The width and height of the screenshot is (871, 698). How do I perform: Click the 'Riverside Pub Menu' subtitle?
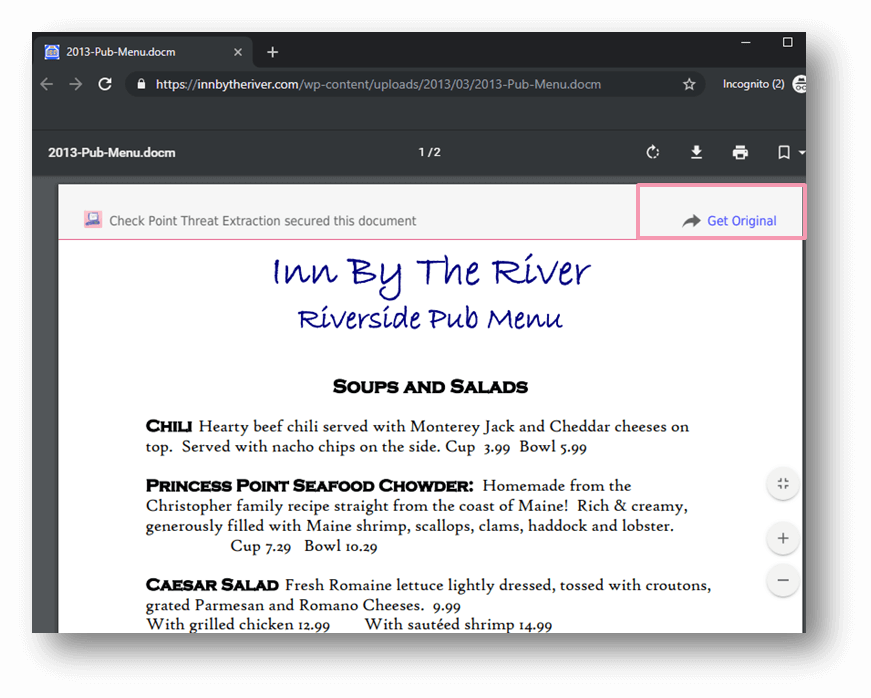point(430,319)
